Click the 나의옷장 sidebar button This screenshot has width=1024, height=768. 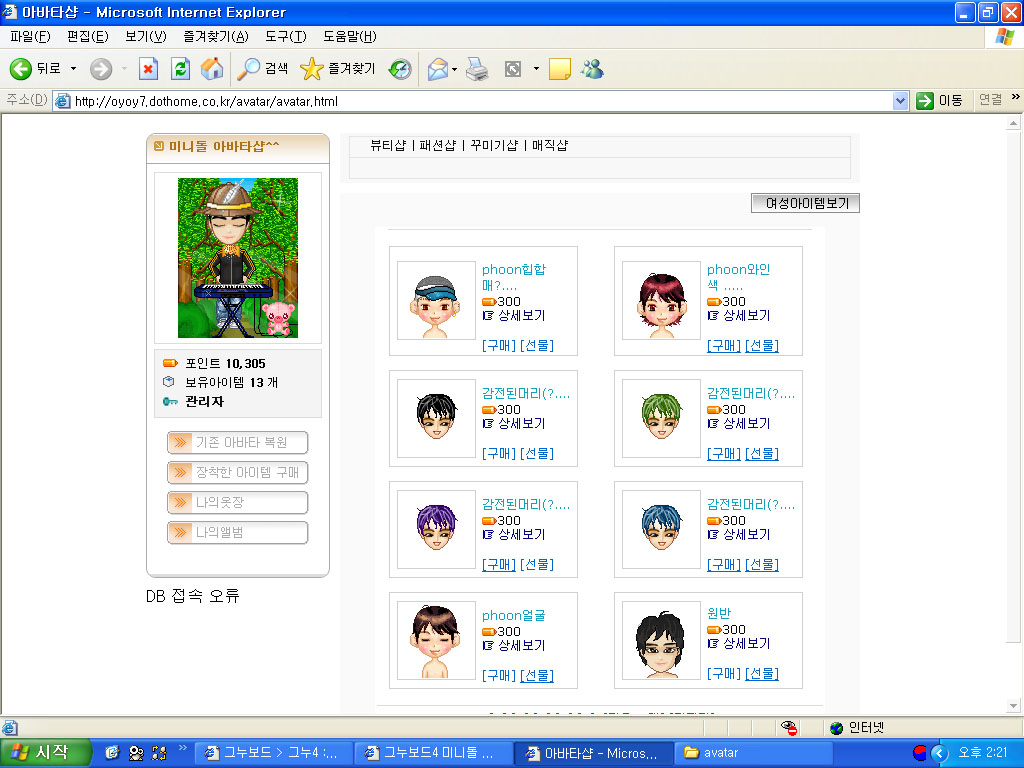click(x=237, y=502)
